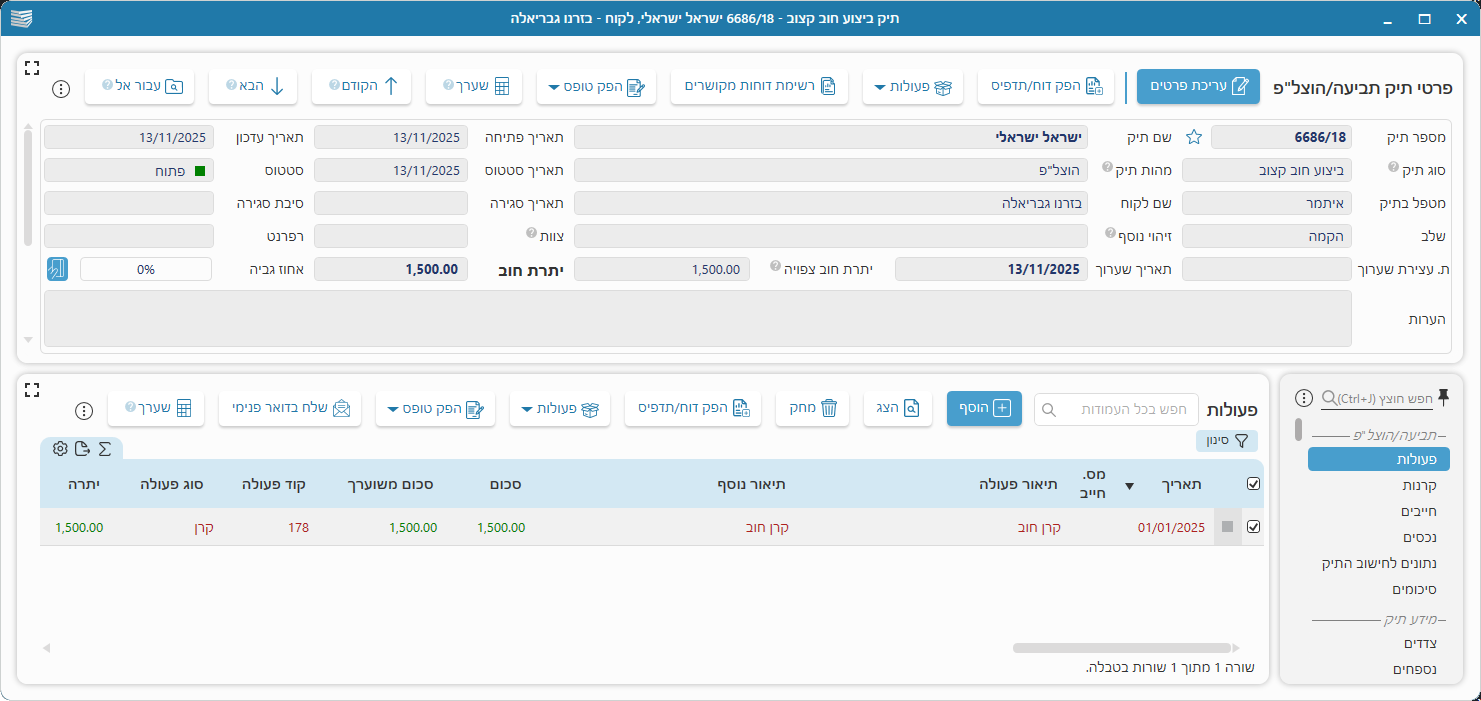This screenshot has width=1481, height=701.
Task: Toggle the סינון filter button
Action: coord(1227,440)
